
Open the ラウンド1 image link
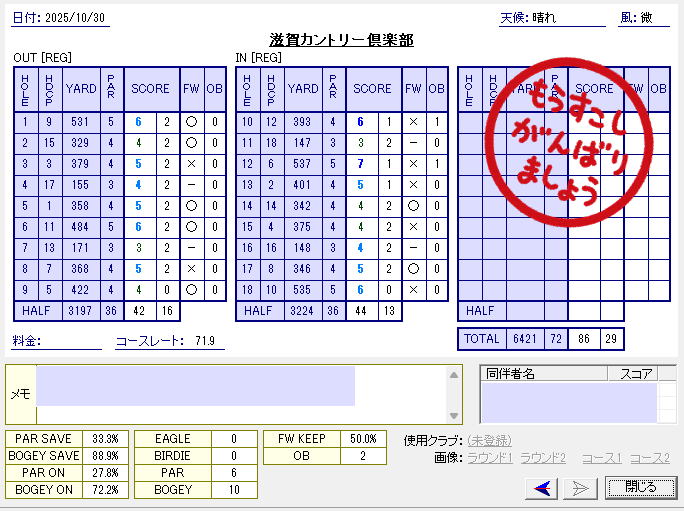pyautogui.click(x=489, y=458)
